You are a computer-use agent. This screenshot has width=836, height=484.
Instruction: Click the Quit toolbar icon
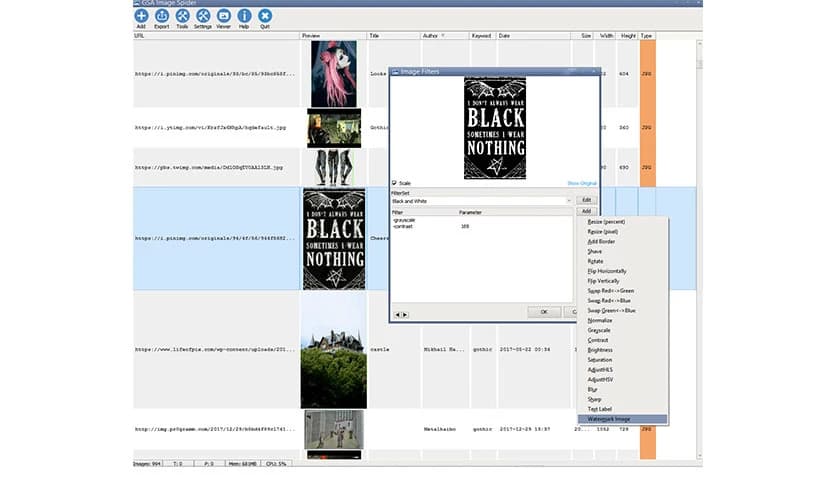[265, 17]
